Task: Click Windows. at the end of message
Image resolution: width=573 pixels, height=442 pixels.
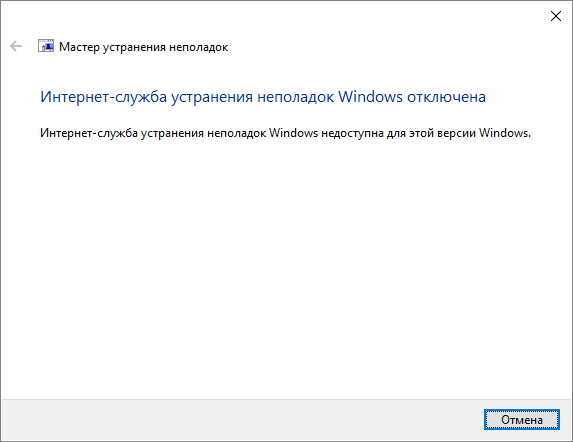Action: pyautogui.click(x=505, y=133)
